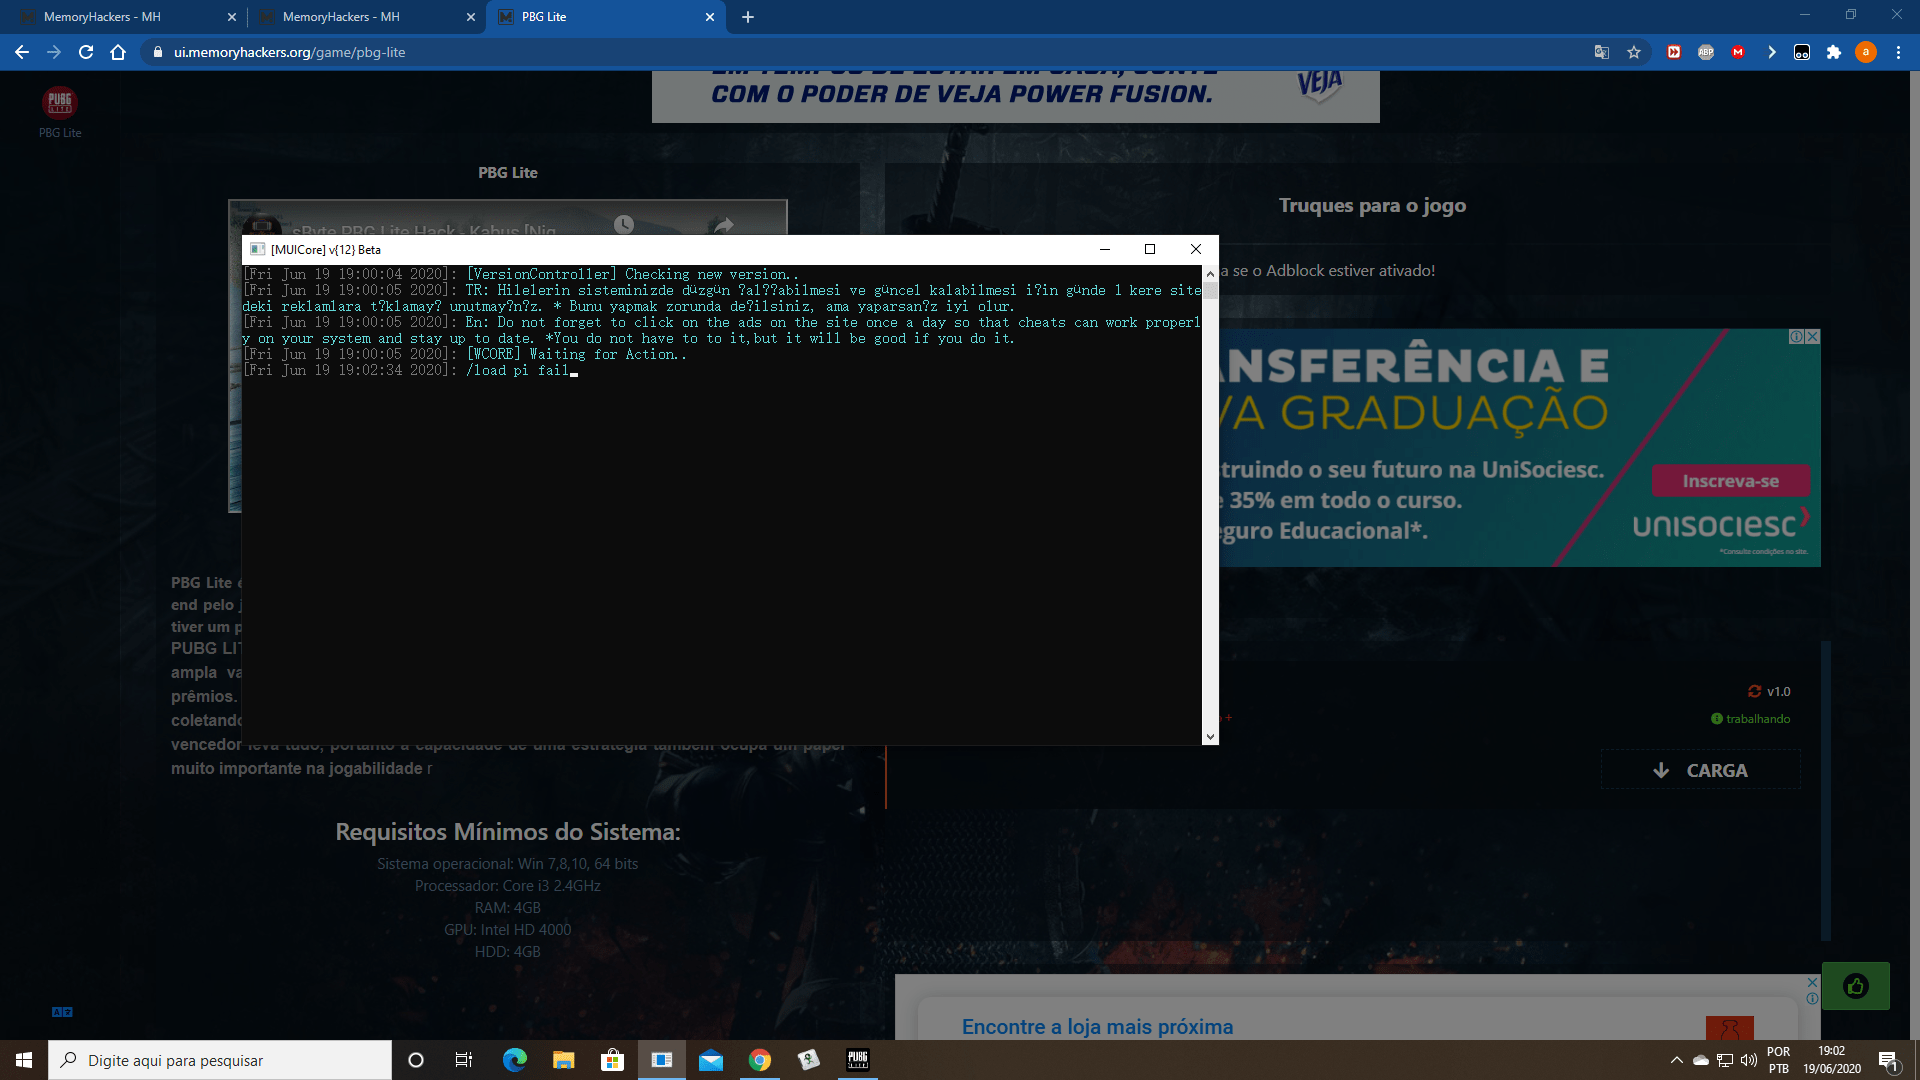Open a new browser tab
1920x1080 pixels.
pyautogui.click(x=748, y=17)
